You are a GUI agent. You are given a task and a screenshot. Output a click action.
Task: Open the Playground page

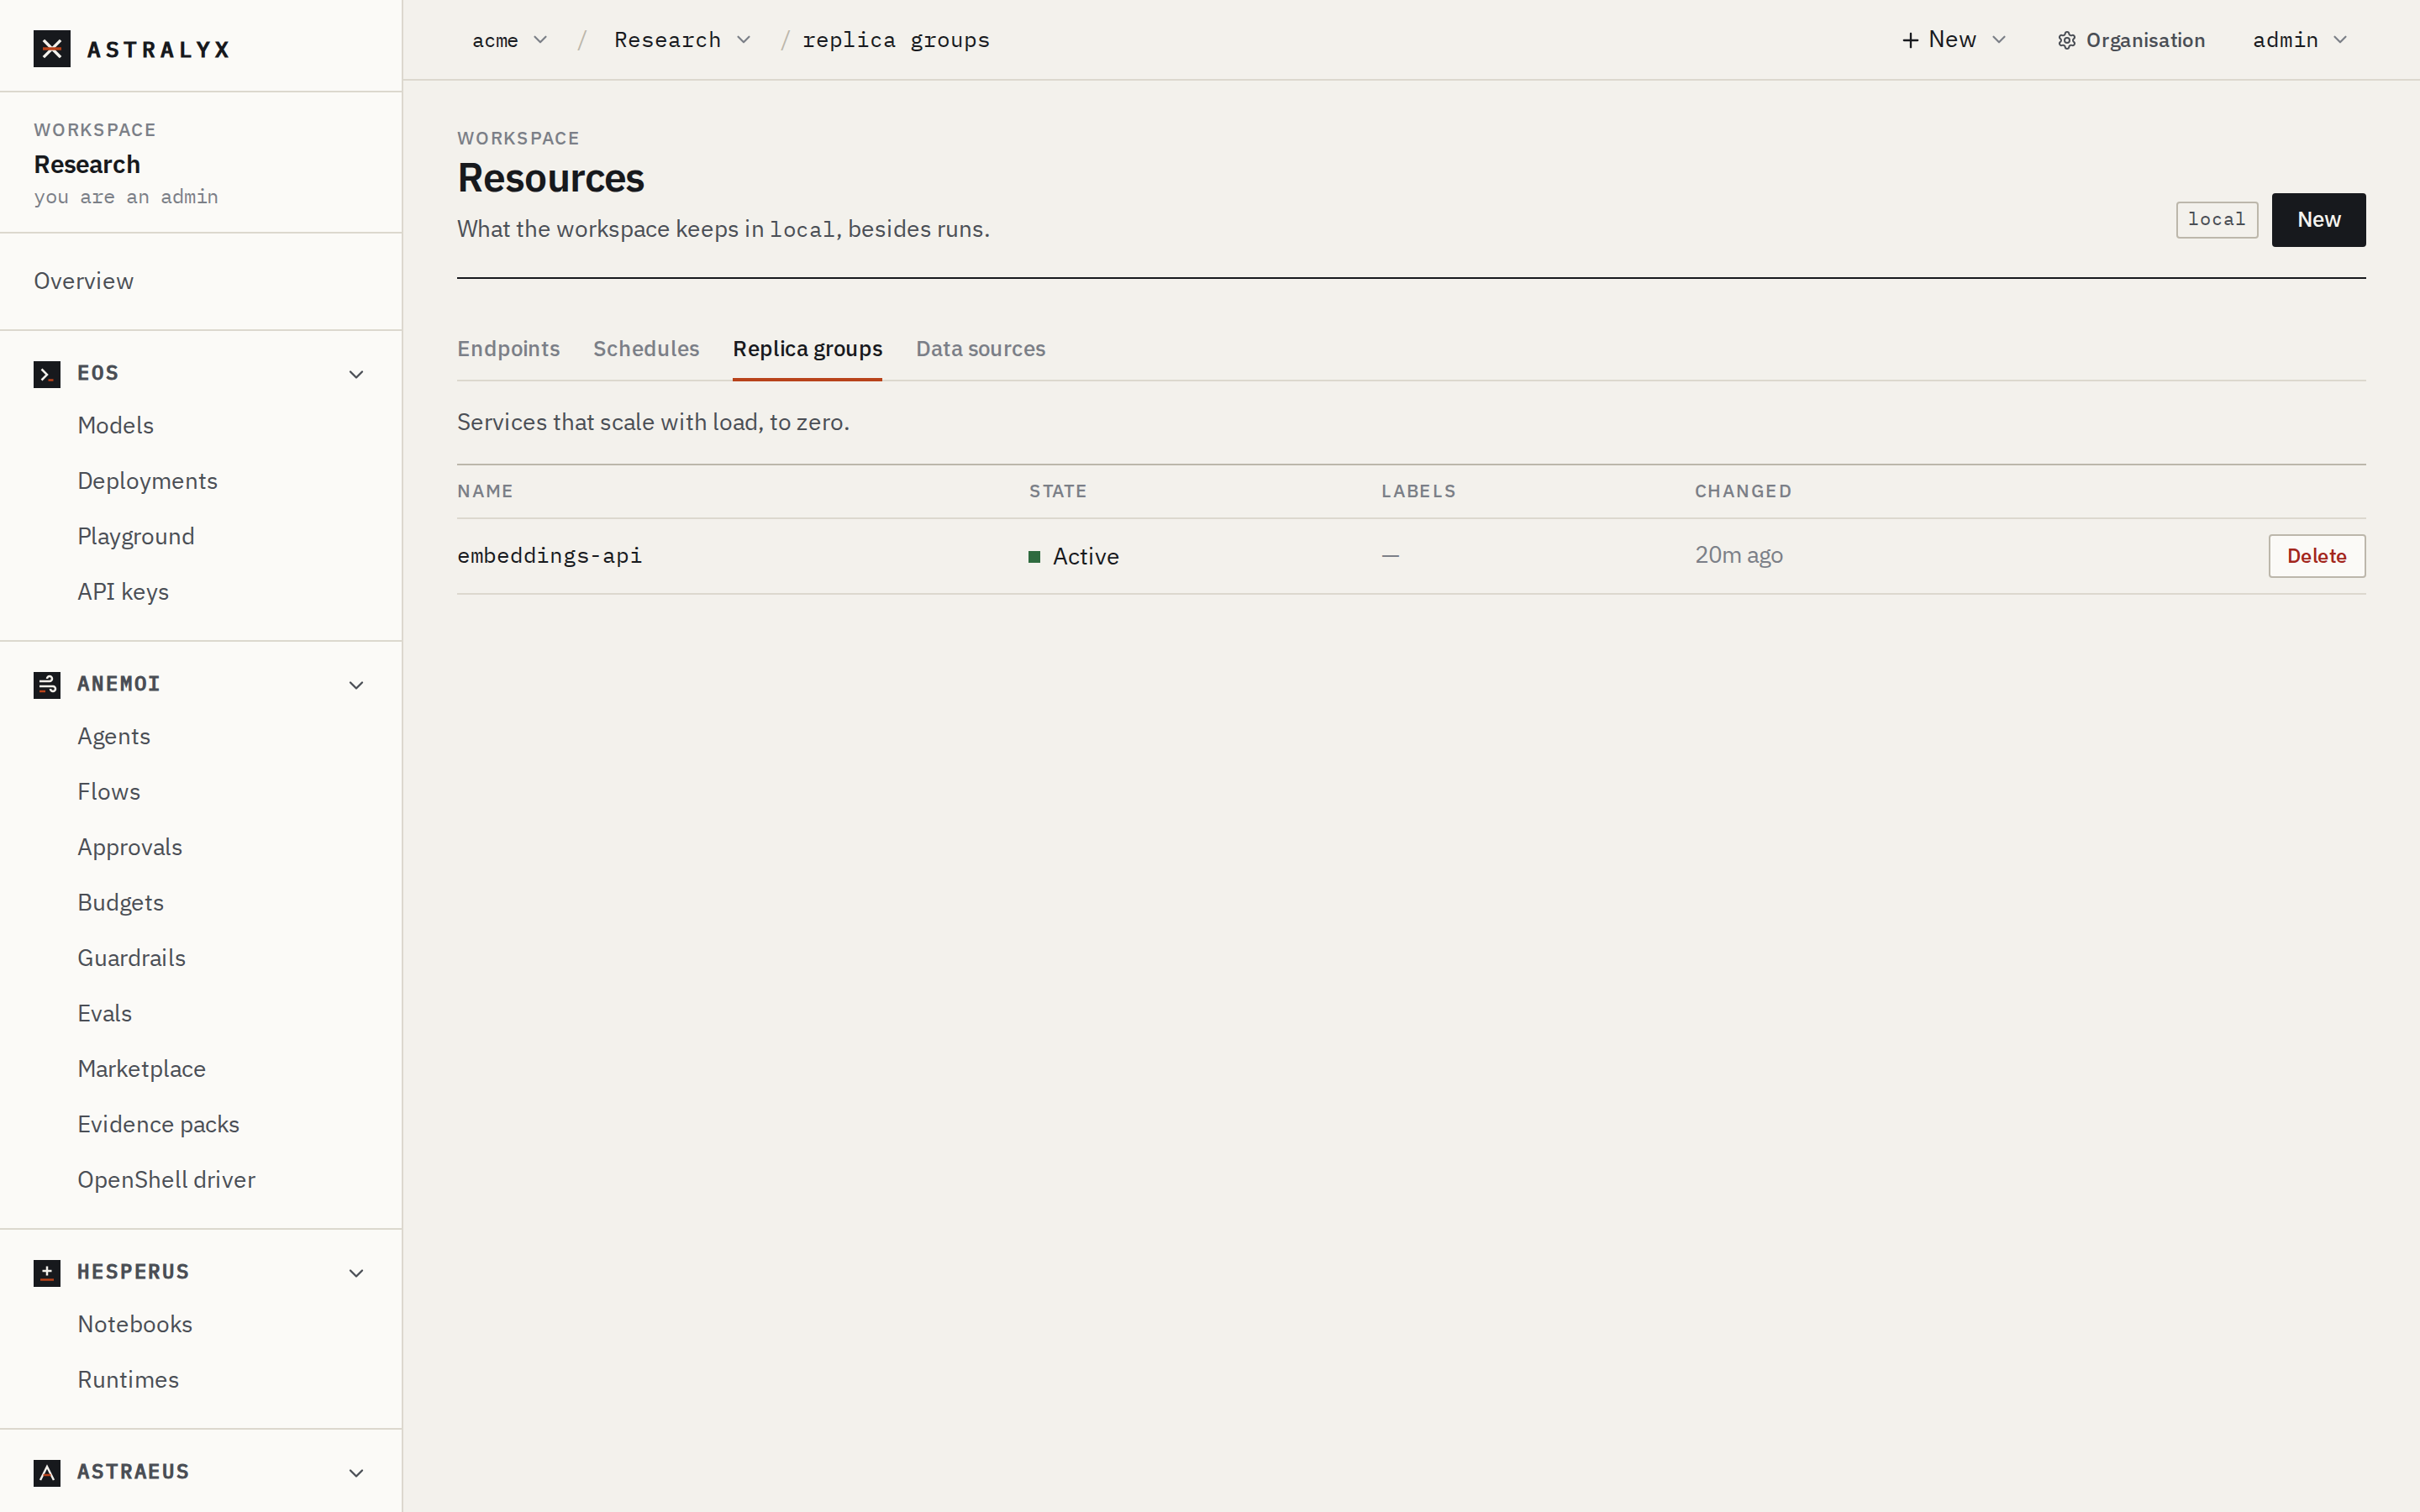[x=136, y=537]
